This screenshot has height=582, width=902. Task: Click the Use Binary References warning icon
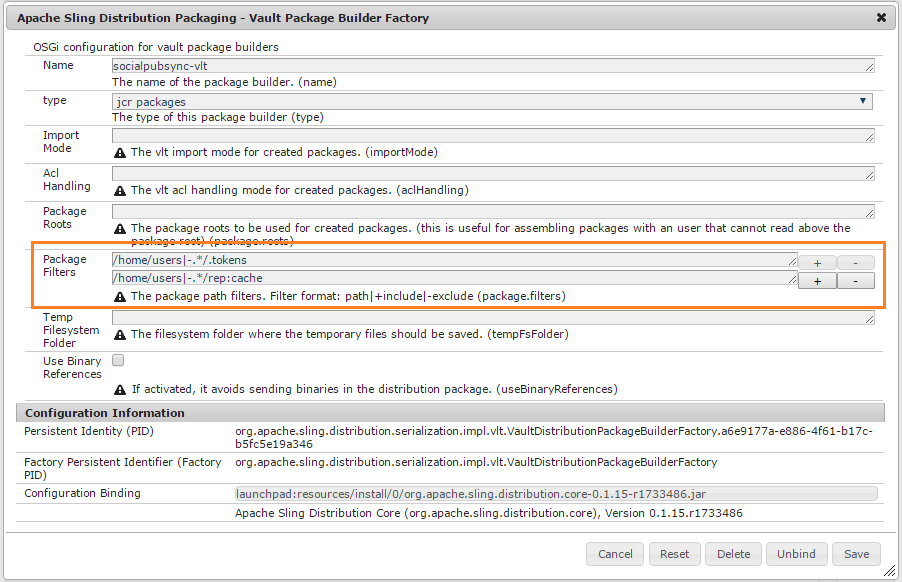[x=120, y=390]
